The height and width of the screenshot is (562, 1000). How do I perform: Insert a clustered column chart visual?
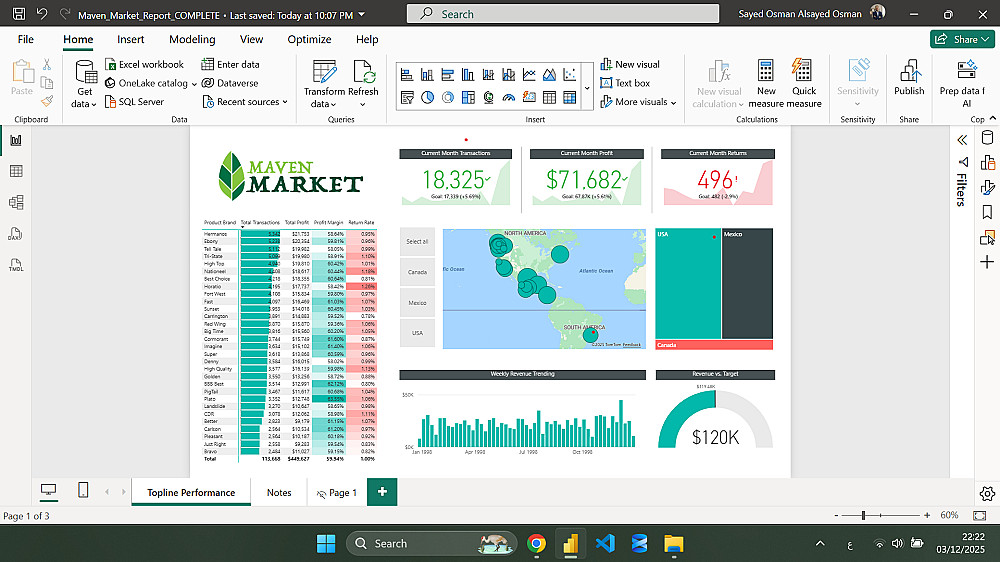[468, 75]
